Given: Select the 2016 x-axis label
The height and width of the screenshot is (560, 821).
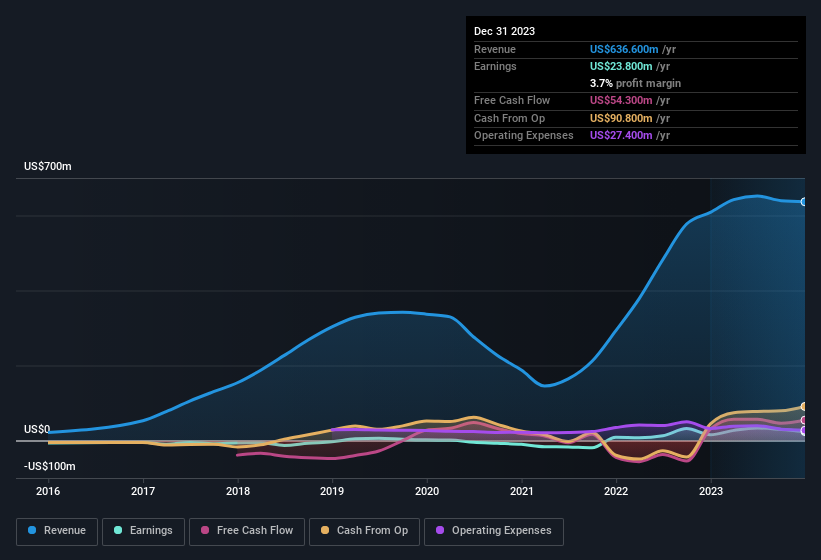Looking at the screenshot, I should 48,491.
